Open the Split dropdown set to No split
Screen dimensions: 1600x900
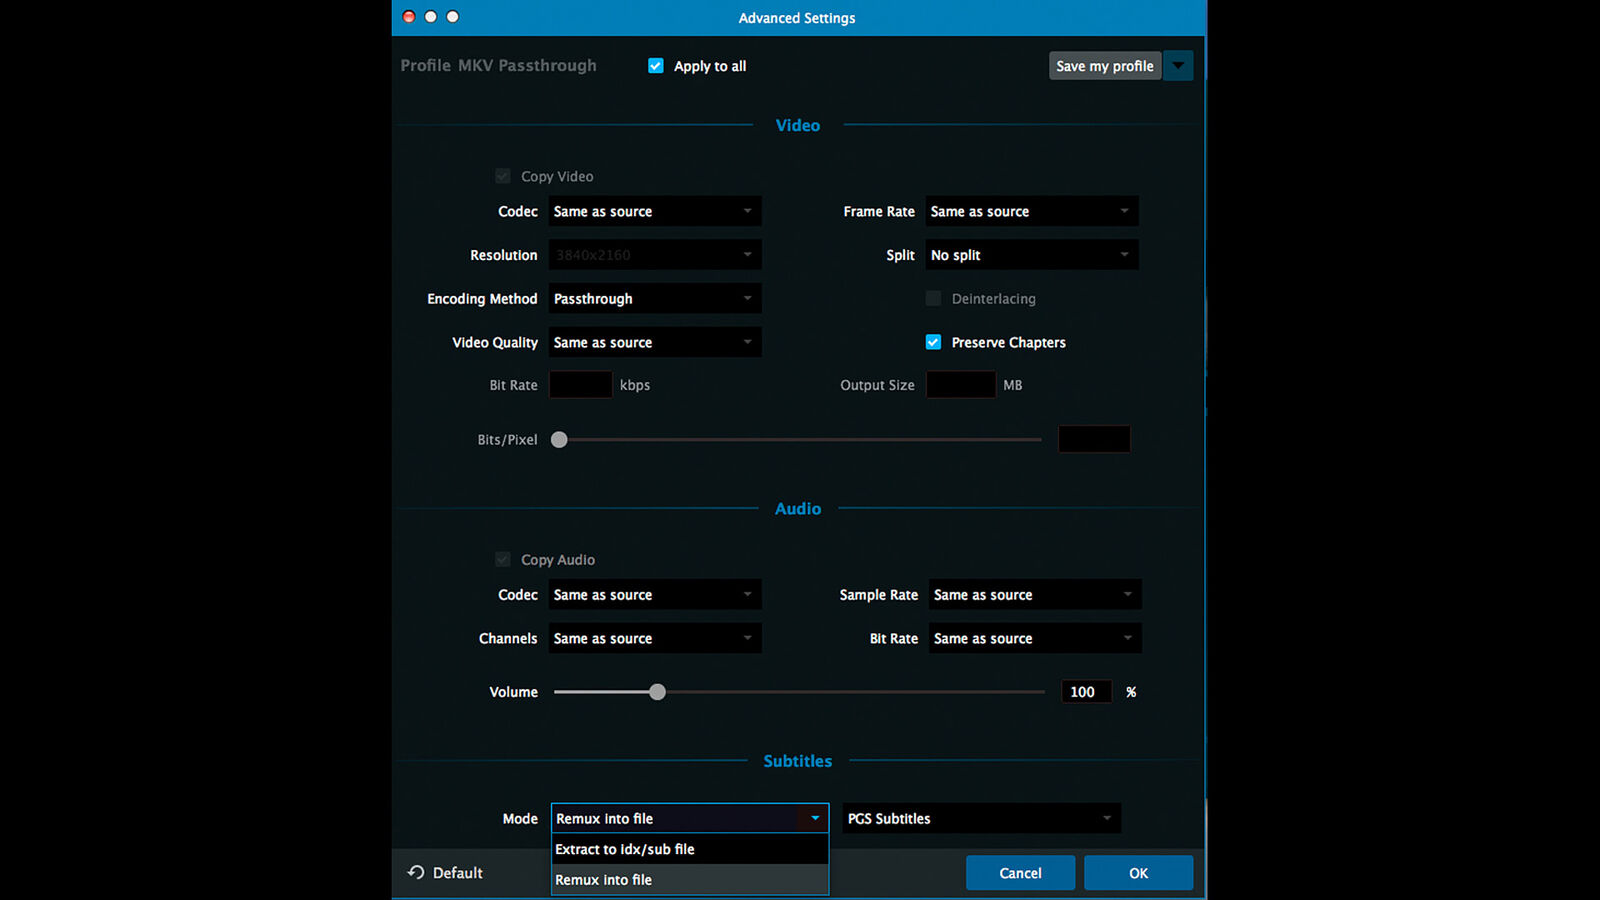pos(1031,255)
